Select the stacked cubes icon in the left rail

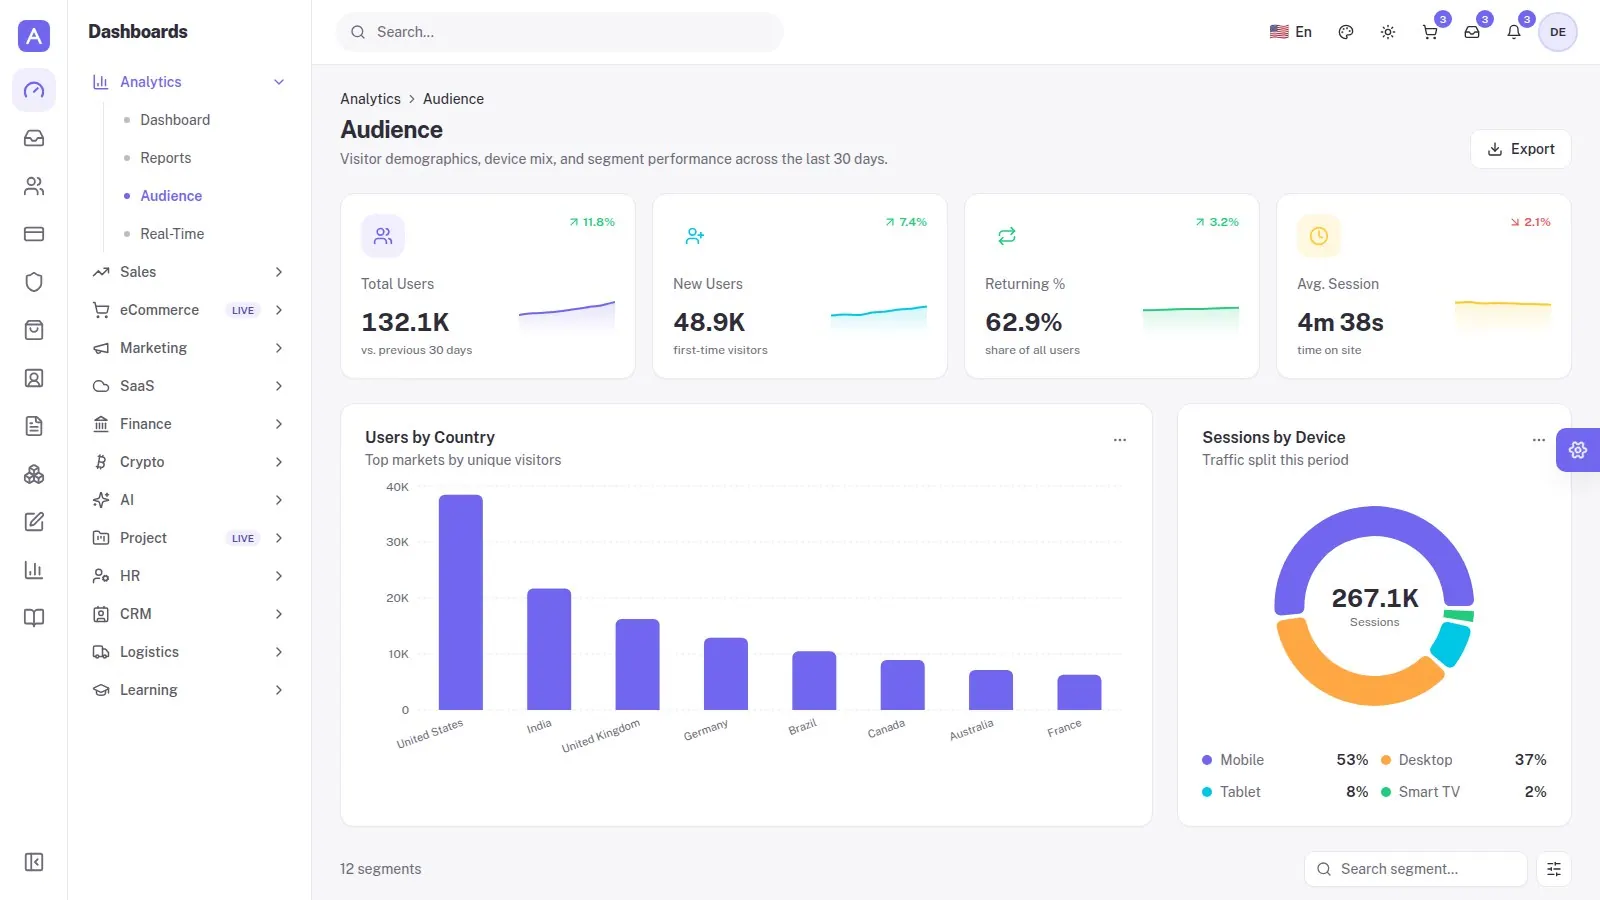pos(34,474)
